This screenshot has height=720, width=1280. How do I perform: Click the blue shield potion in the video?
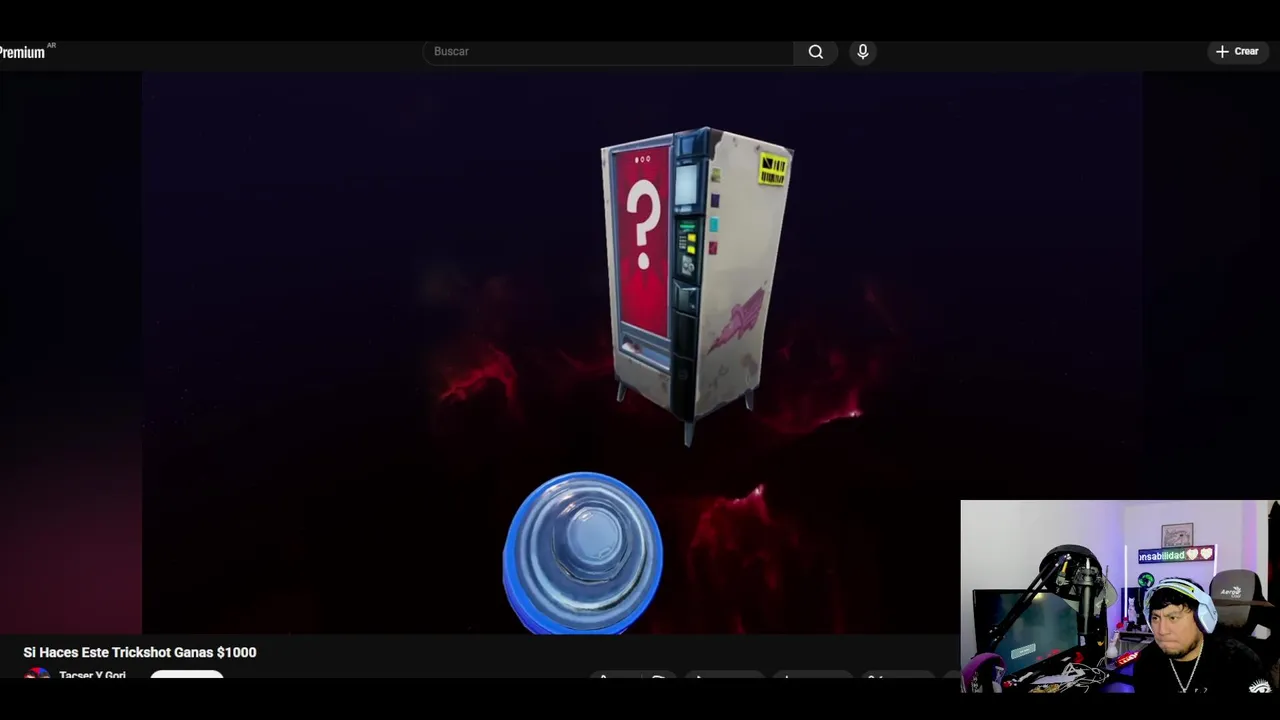pyautogui.click(x=582, y=553)
